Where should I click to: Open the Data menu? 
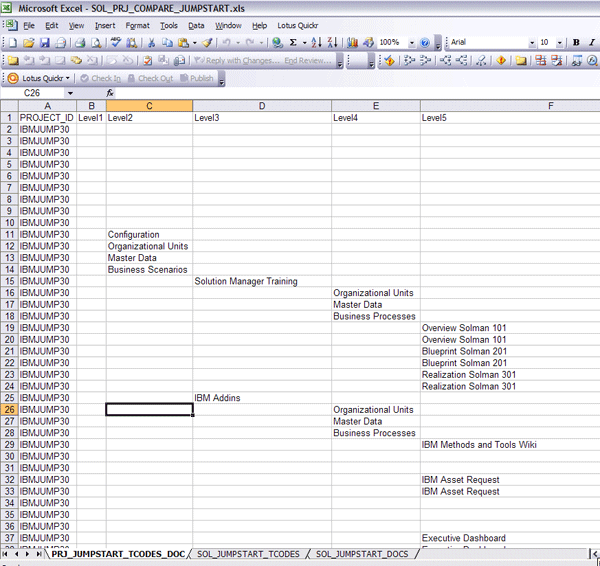[196, 25]
